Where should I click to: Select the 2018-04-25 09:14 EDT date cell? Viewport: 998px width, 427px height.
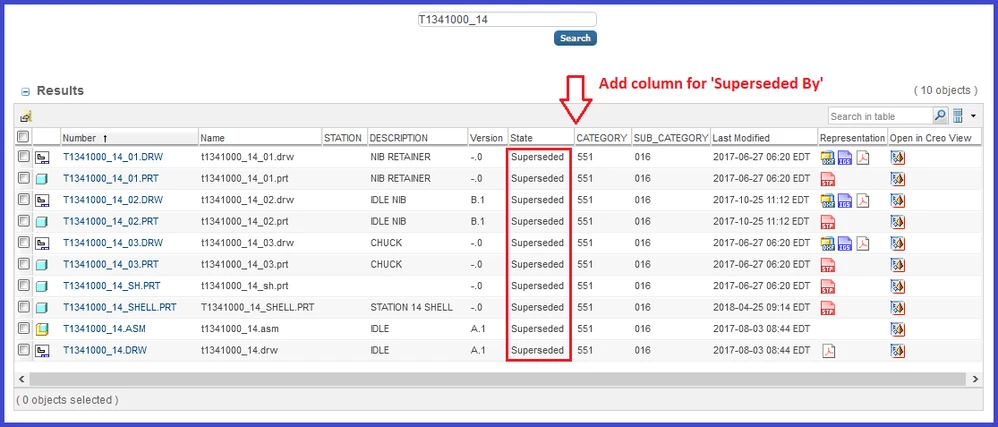(762, 307)
